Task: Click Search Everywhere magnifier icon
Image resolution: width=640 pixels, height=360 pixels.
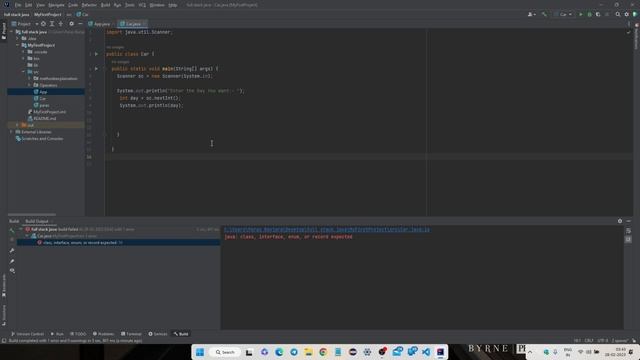Action: coord(618,14)
